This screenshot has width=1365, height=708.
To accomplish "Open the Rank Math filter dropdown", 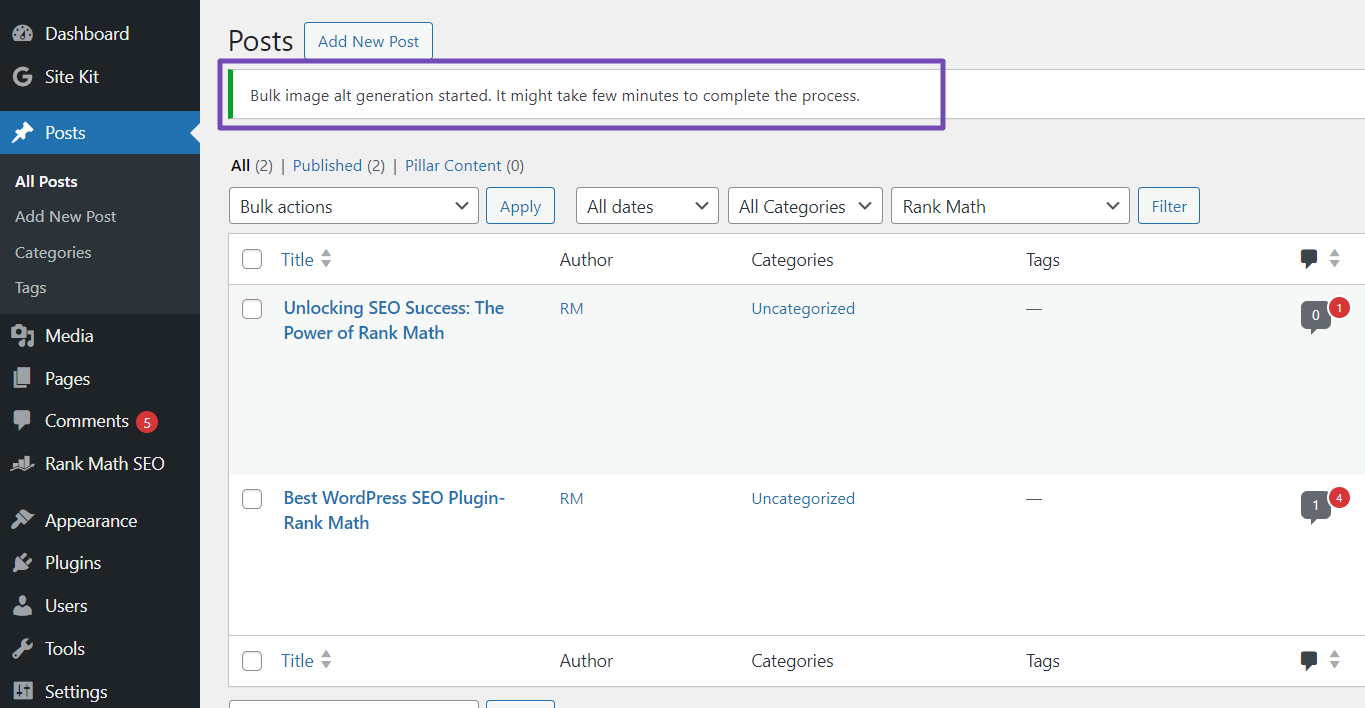I will point(1010,206).
